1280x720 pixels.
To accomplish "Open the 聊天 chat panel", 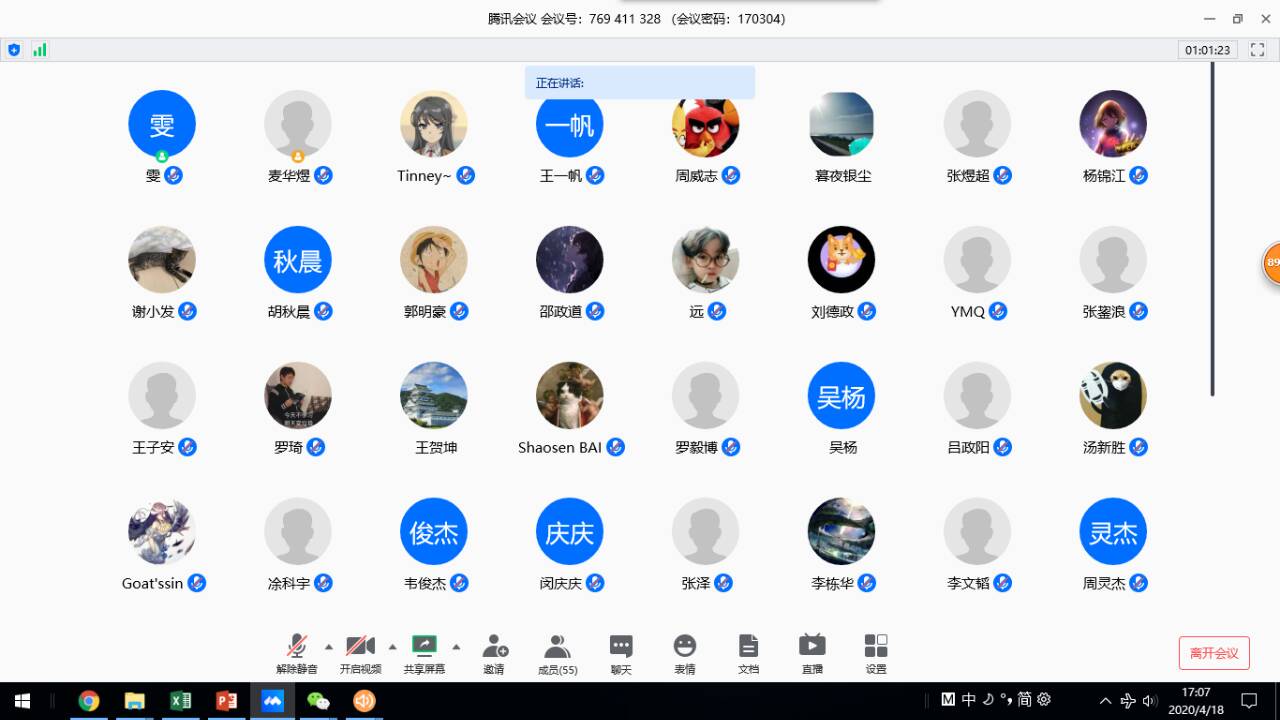I will (621, 652).
